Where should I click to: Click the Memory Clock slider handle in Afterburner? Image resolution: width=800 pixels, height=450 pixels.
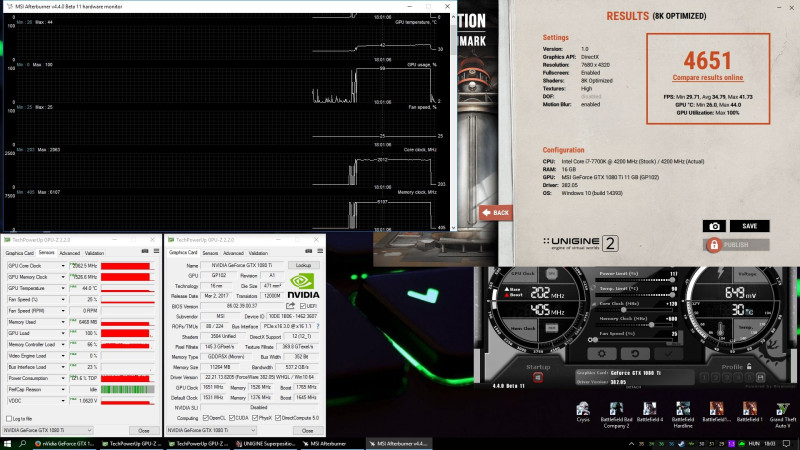click(652, 324)
